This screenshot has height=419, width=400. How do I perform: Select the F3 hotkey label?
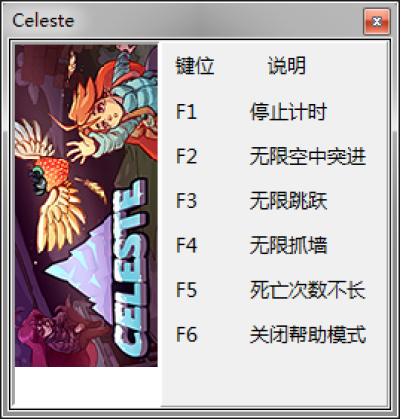pyautogui.click(x=187, y=200)
